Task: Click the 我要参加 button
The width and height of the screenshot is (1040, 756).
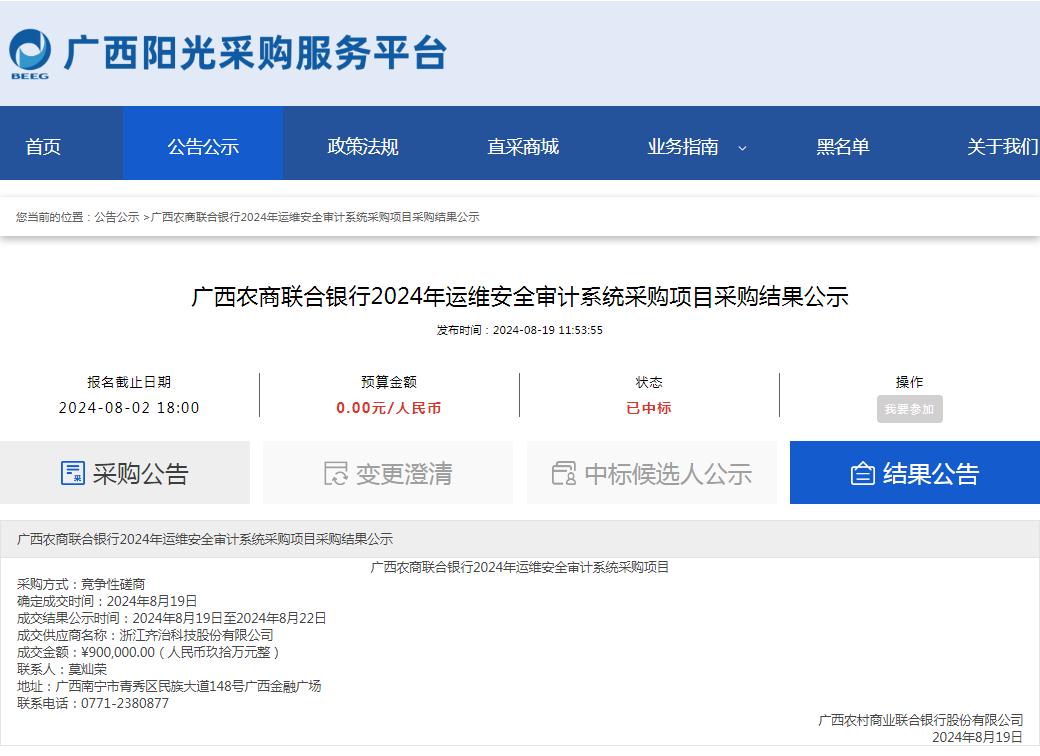Action: coord(909,409)
